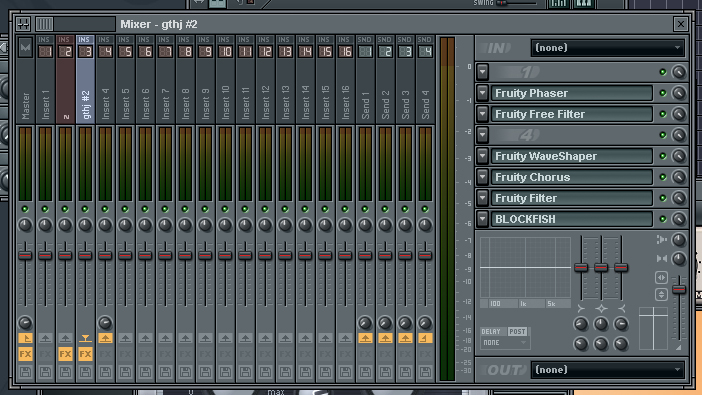
Task: Click the first EQ band level fader
Action: click(581, 268)
